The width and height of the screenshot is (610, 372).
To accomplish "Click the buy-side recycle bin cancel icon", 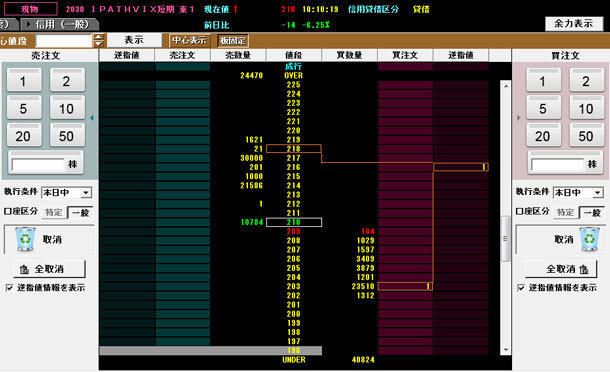I will [589, 239].
